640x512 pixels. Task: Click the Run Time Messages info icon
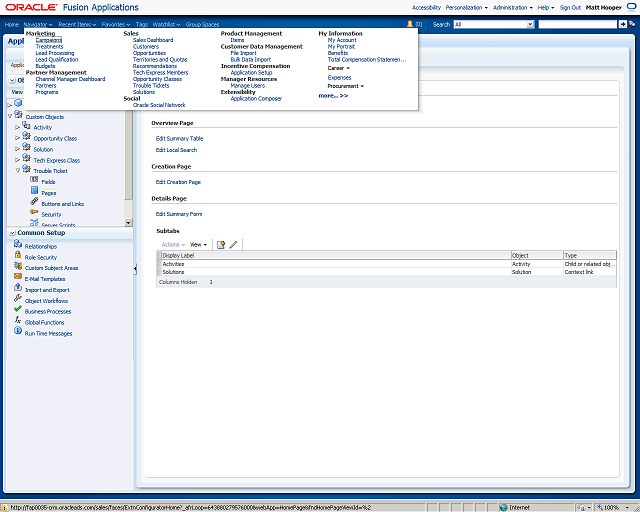click(18, 331)
